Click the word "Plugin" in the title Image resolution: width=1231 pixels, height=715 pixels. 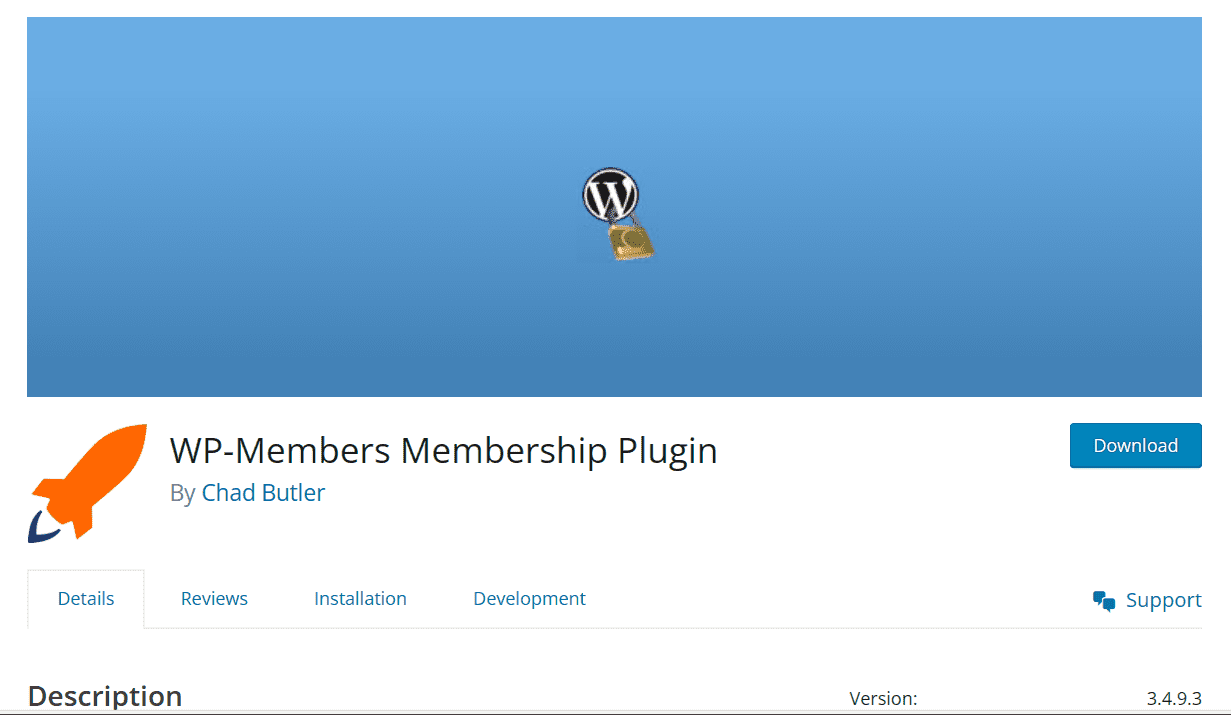pos(667,451)
